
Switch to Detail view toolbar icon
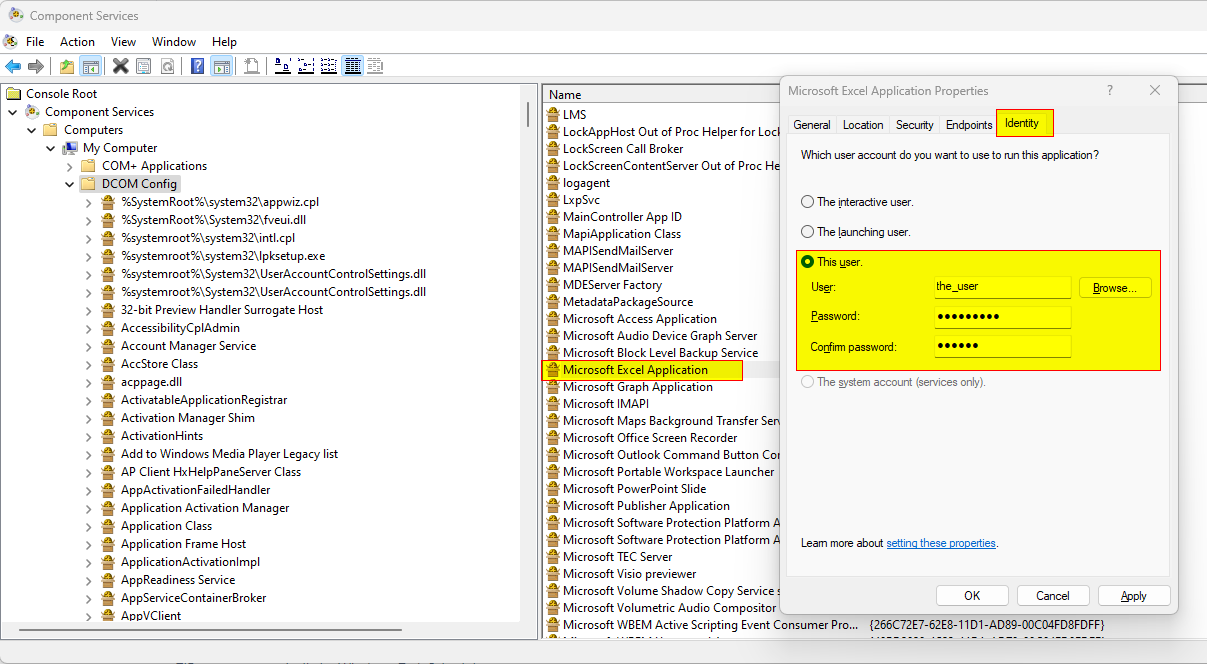pos(353,66)
